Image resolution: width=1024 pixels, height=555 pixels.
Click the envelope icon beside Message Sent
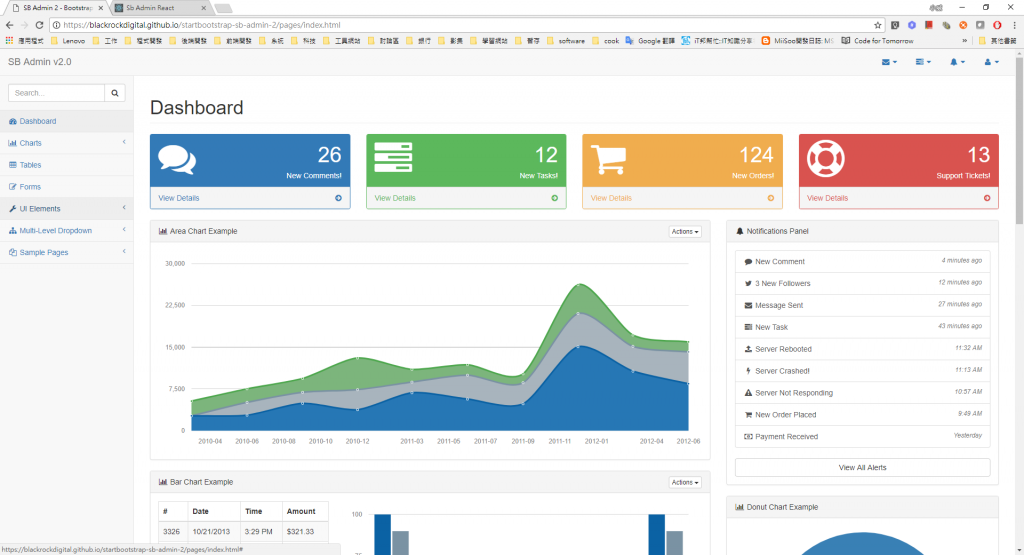[748, 306]
